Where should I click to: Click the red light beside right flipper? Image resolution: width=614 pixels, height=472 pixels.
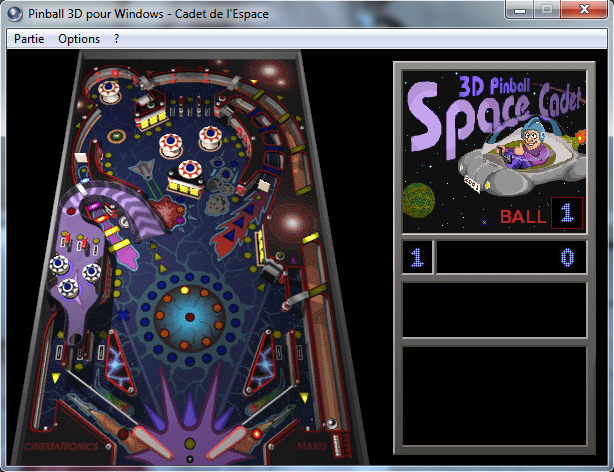[257, 434]
